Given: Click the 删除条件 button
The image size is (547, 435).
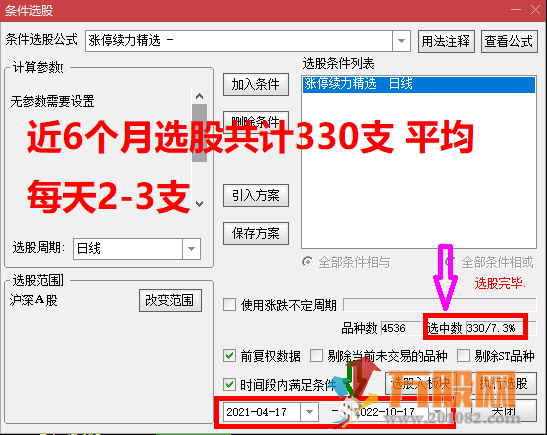Looking at the screenshot, I should pos(256,122).
